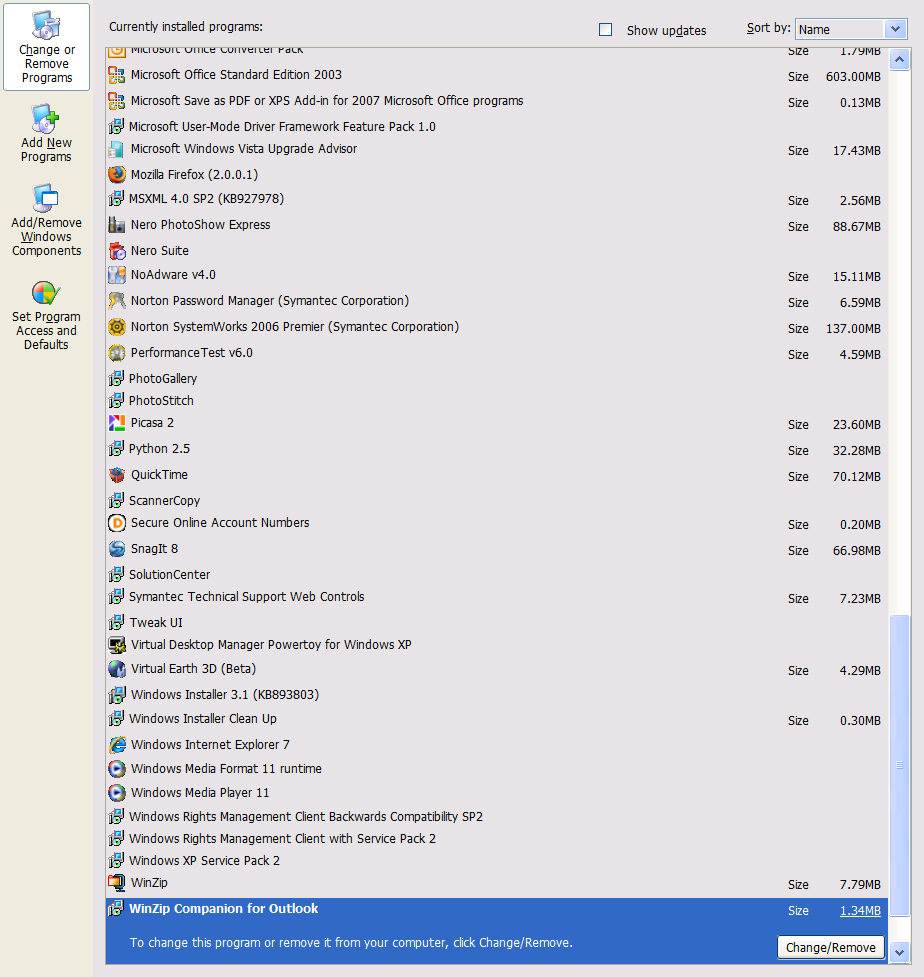The width and height of the screenshot is (924, 977).
Task: Select the PhotoGallery entry
Action: point(497,378)
